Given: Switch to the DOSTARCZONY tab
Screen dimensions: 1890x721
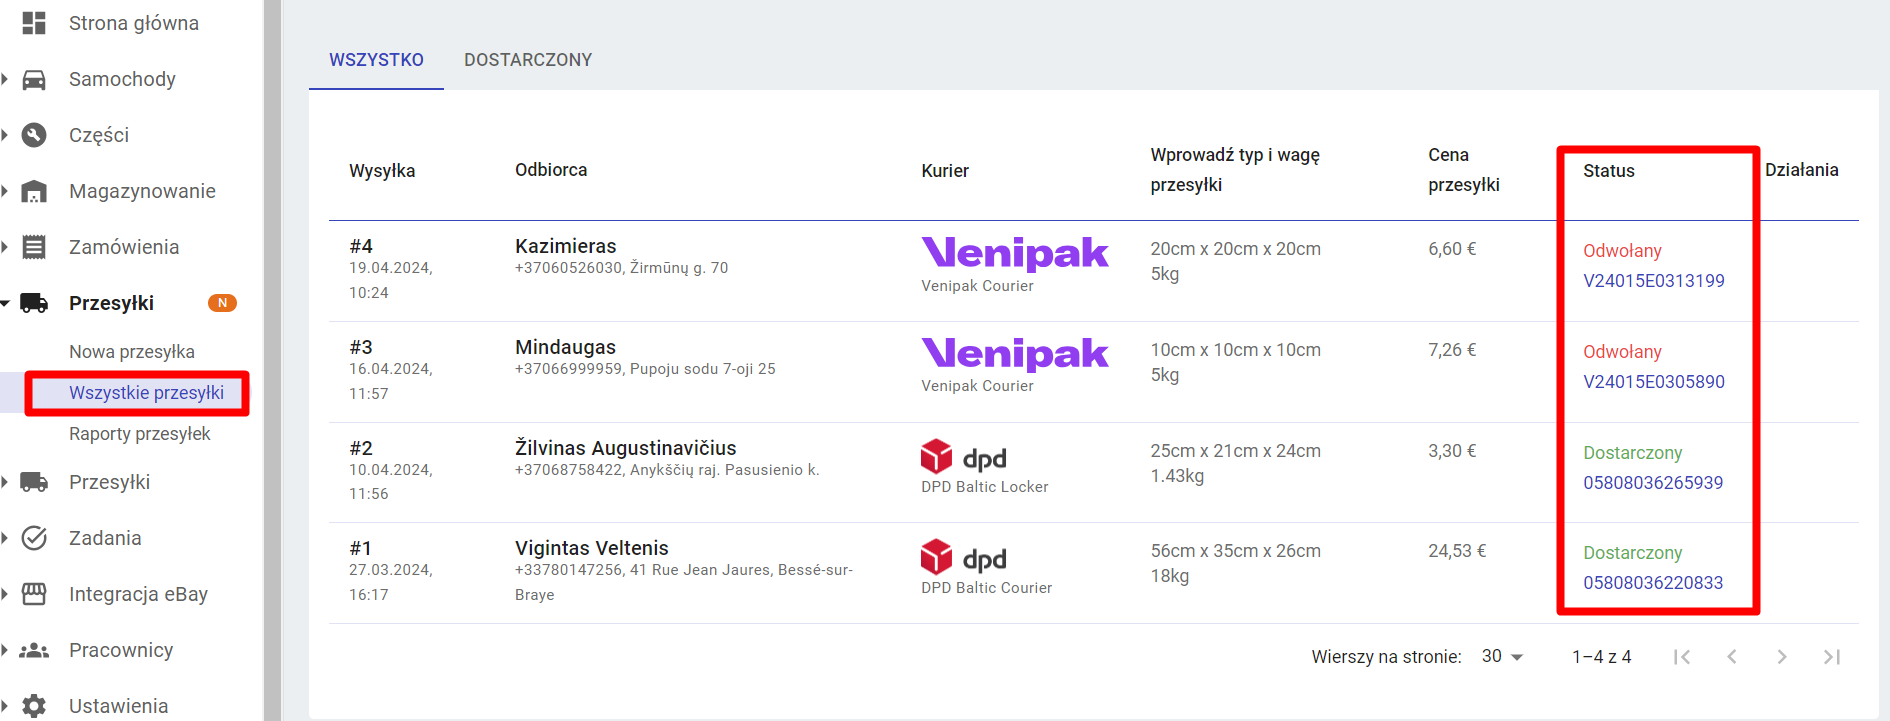Looking at the screenshot, I should click(528, 60).
